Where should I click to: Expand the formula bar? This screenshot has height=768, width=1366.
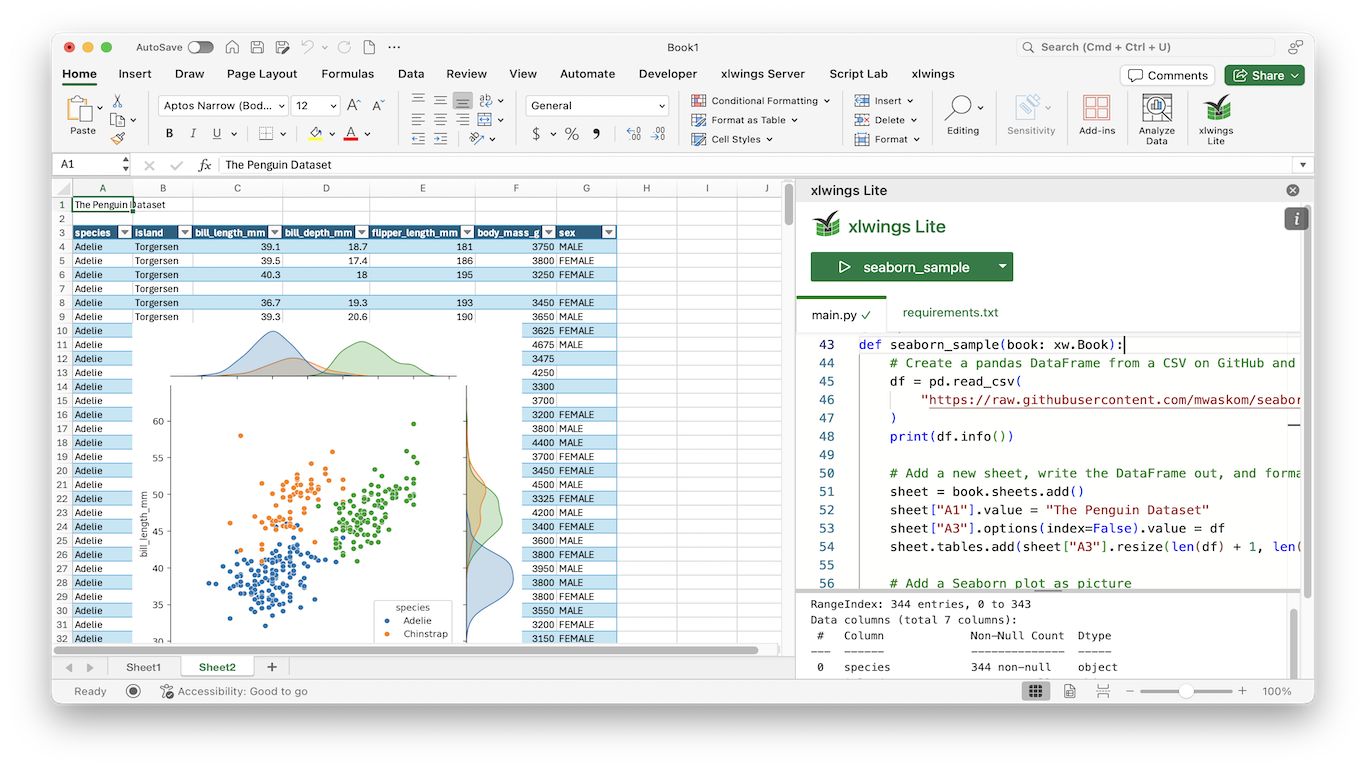tap(1302, 165)
